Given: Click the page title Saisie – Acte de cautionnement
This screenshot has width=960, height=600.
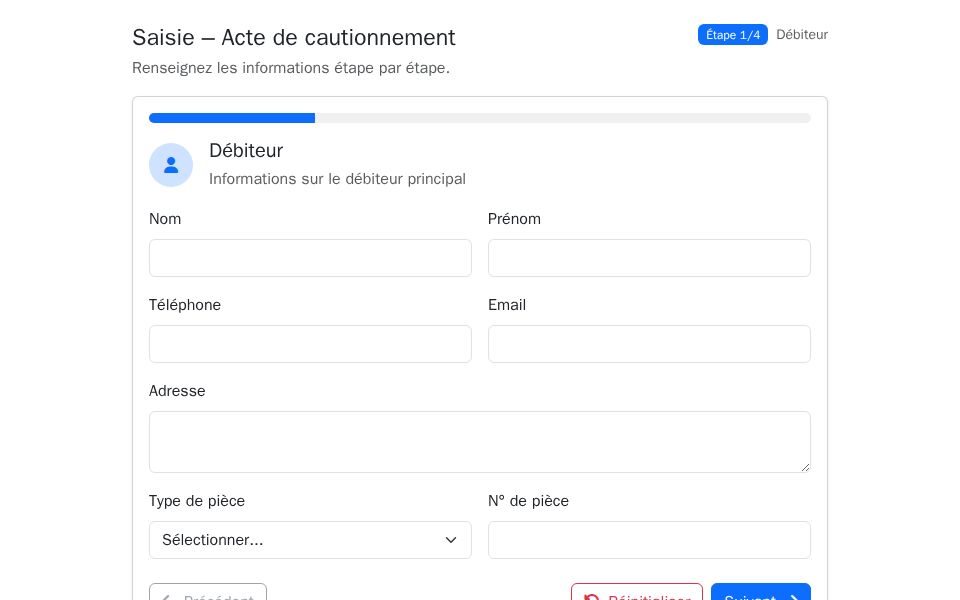Looking at the screenshot, I should pyautogui.click(x=293, y=37).
